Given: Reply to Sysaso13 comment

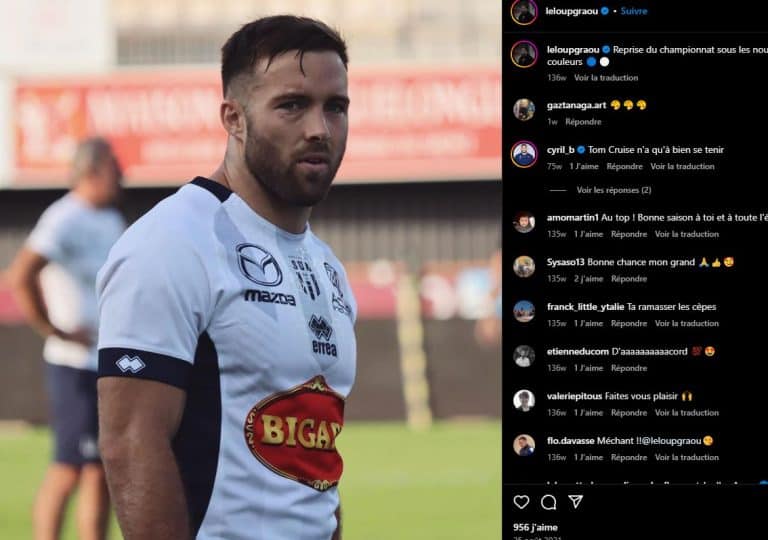Looking at the screenshot, I should click(x=629, y=279).
